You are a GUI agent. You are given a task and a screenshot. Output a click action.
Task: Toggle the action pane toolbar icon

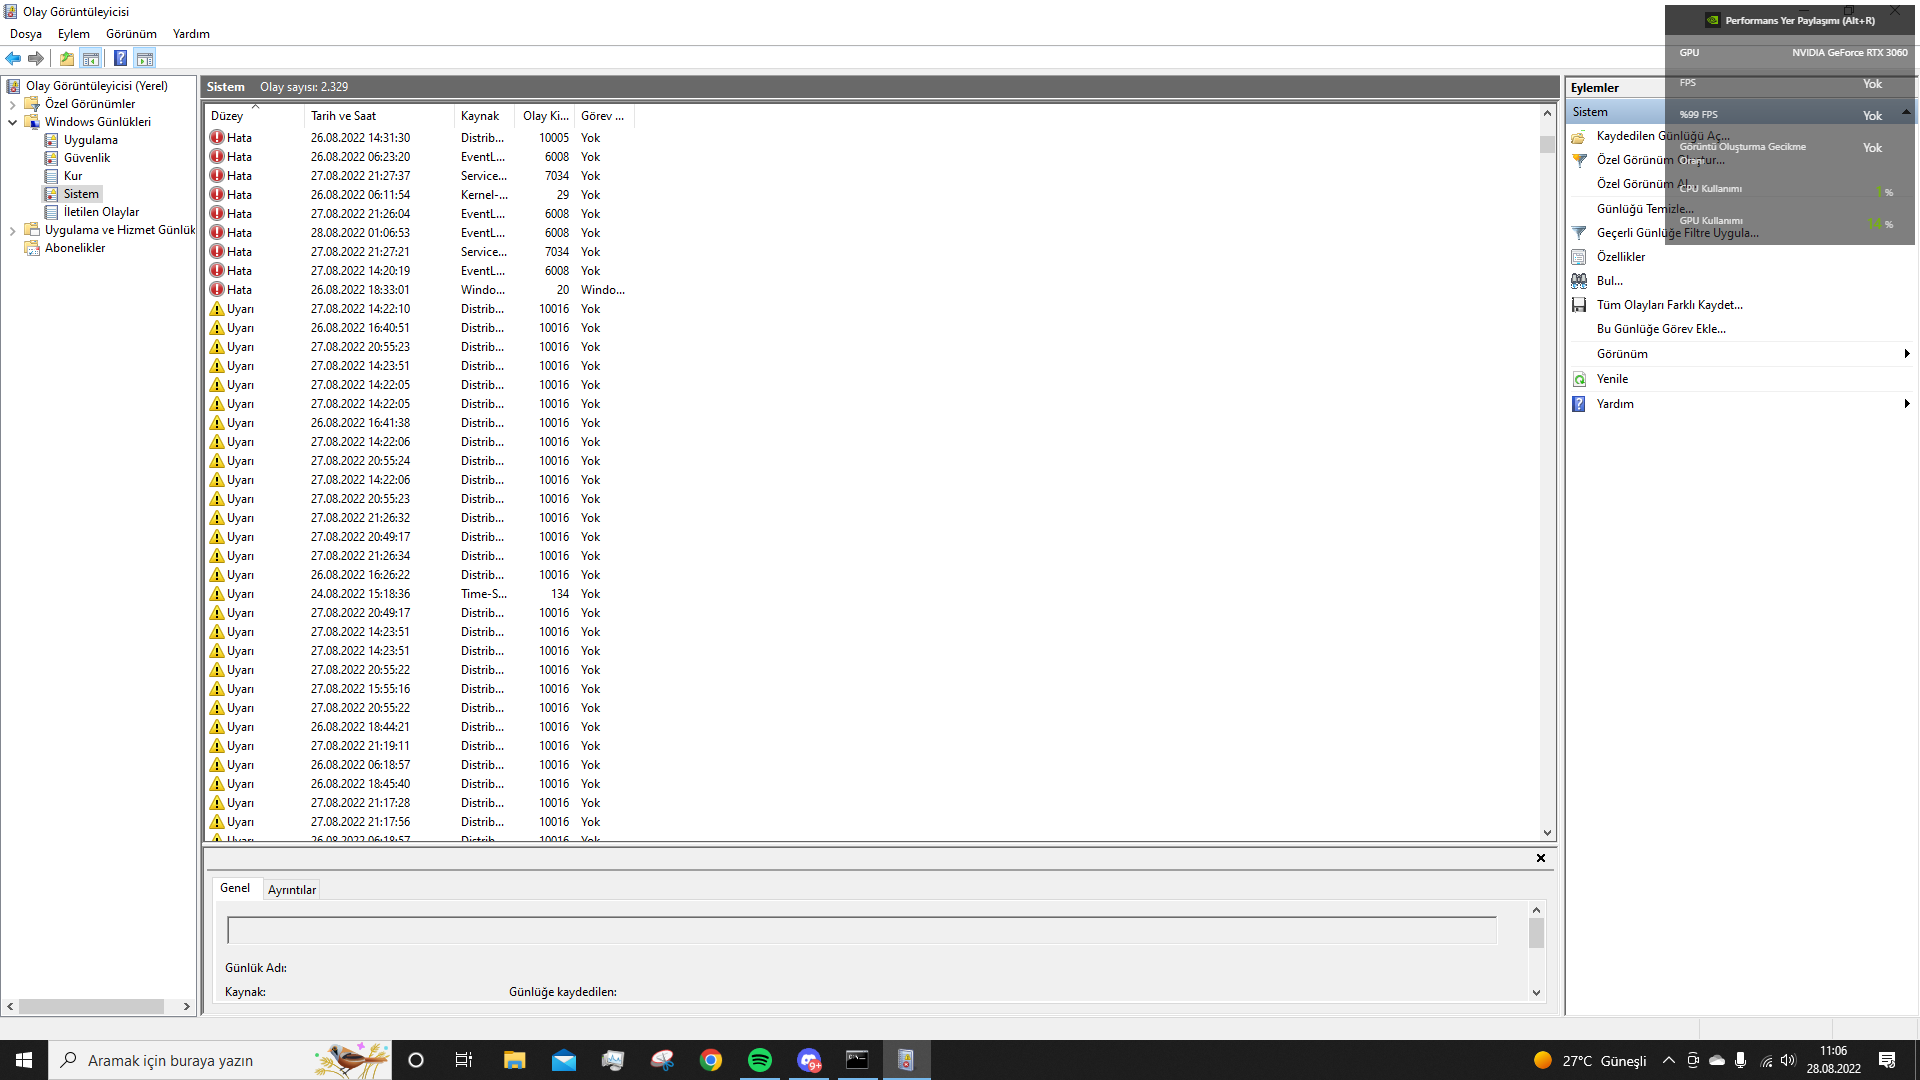(x=145, y=58)
